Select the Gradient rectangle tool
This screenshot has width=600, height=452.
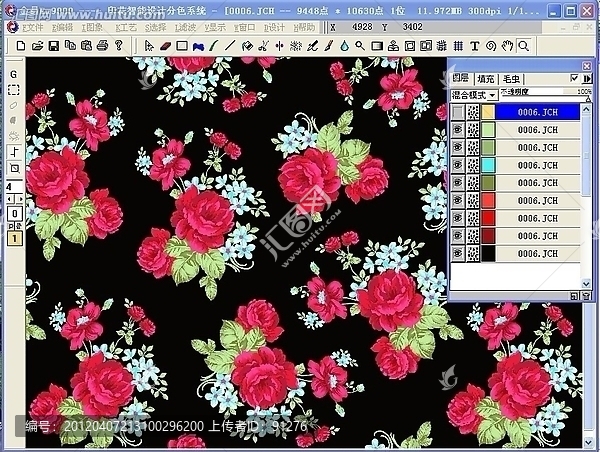click(x=377, y=46)
